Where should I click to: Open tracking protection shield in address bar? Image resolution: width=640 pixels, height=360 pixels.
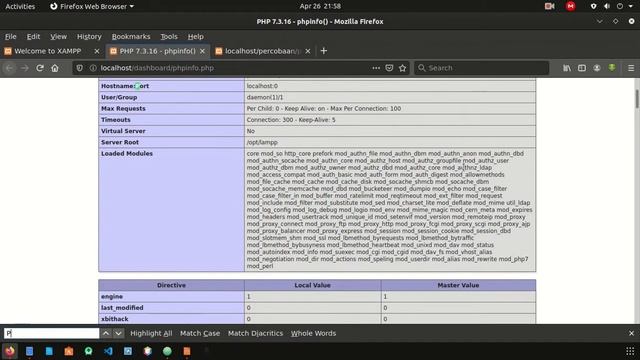coord(80,68)
